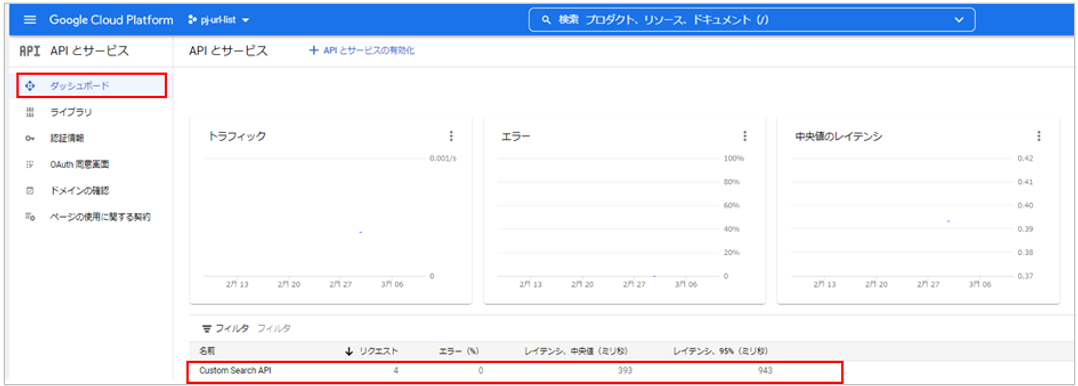1078x386 pixels.
Task: Click the dashboard icon in sidebar
Action: [x=30, y=86]
